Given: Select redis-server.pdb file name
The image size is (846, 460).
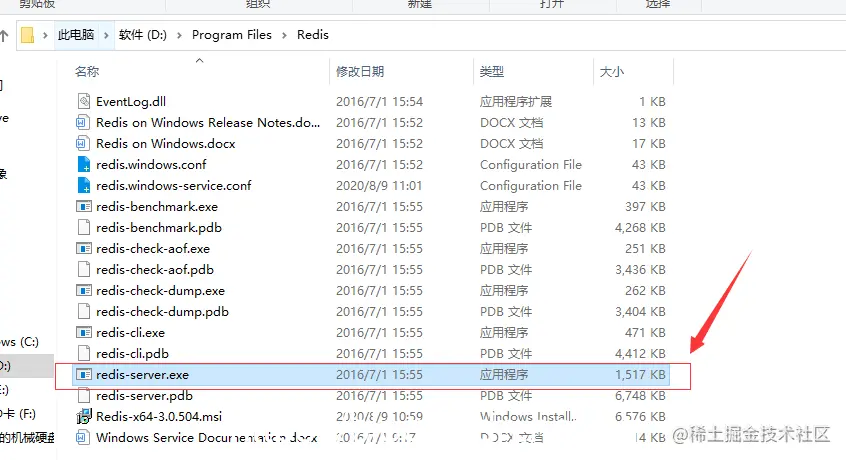Looking at the screenshot, I should click(144, 396).
